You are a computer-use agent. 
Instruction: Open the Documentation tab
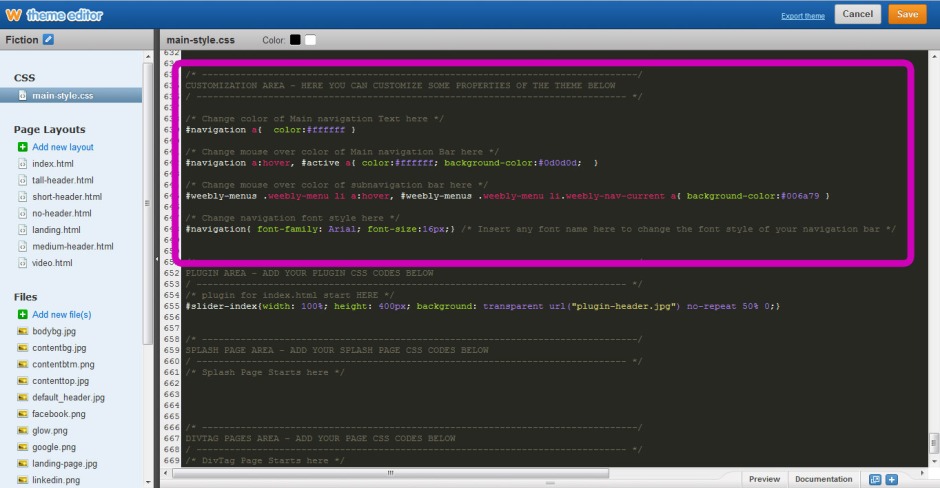coord(823,480)
